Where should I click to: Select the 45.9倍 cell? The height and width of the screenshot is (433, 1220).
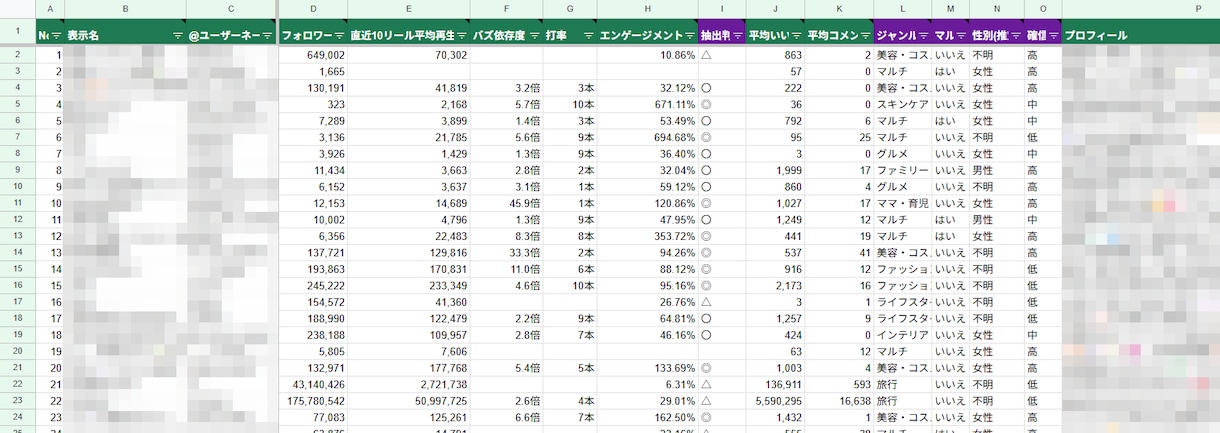507,204
